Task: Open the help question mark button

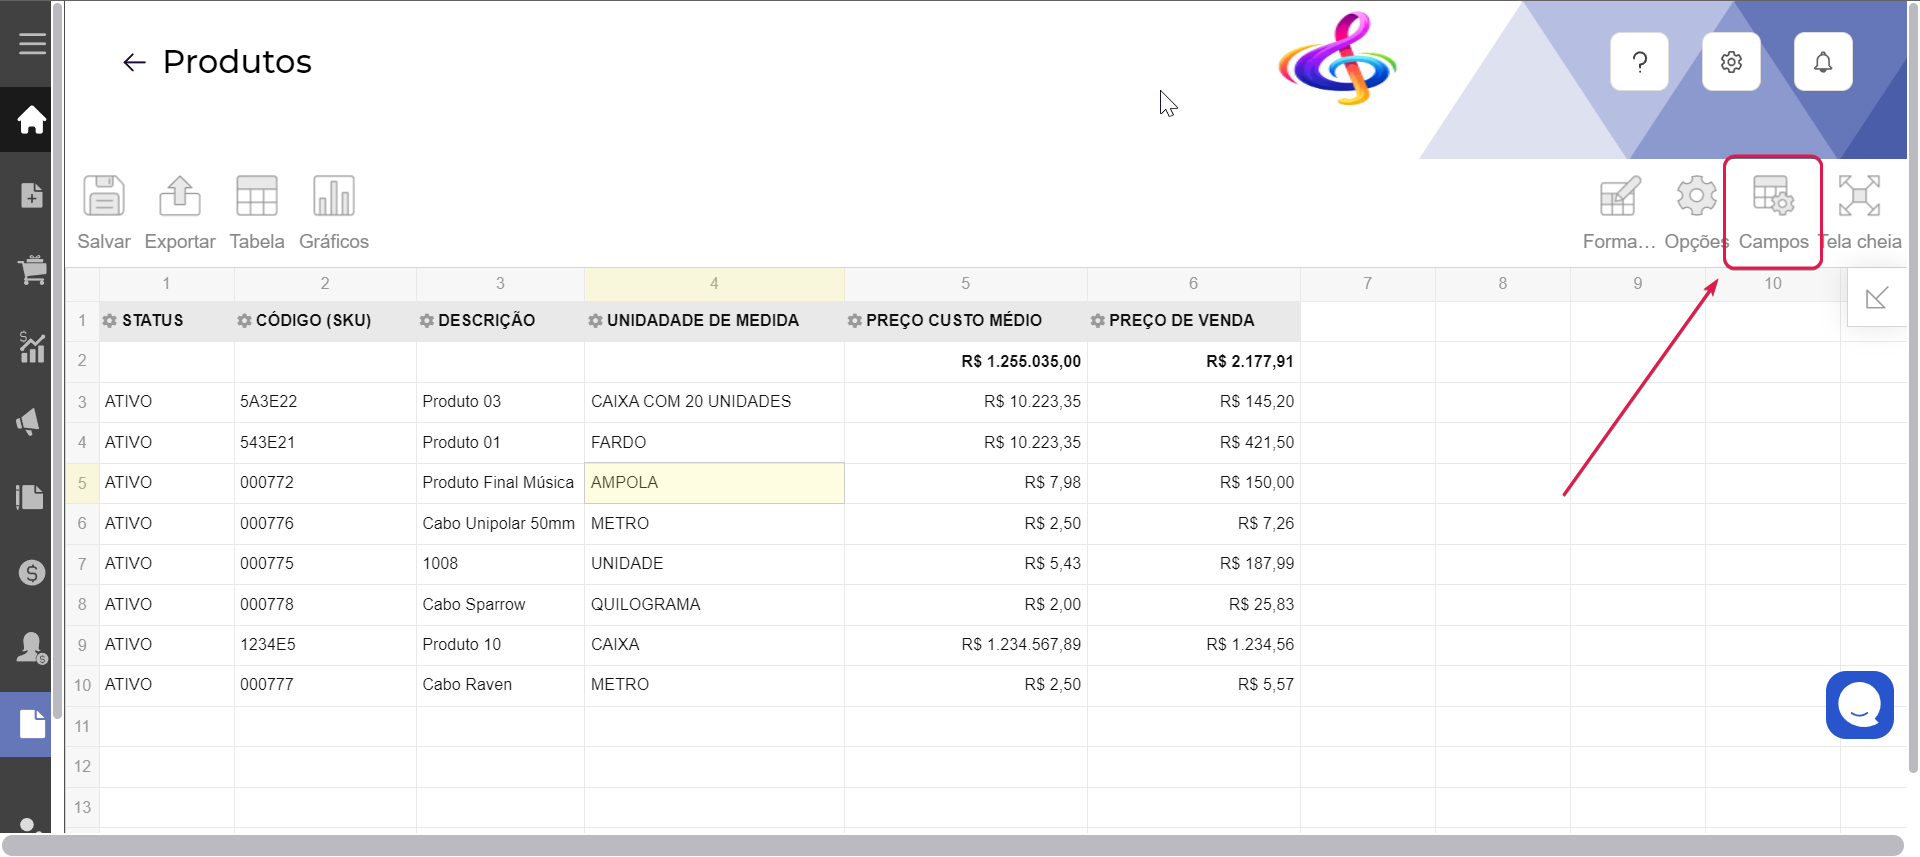Action: (x=1640, y=62)
